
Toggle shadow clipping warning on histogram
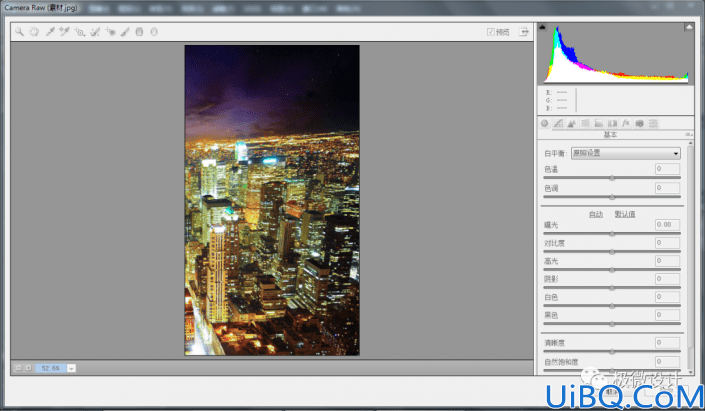[x=542, y=27]
